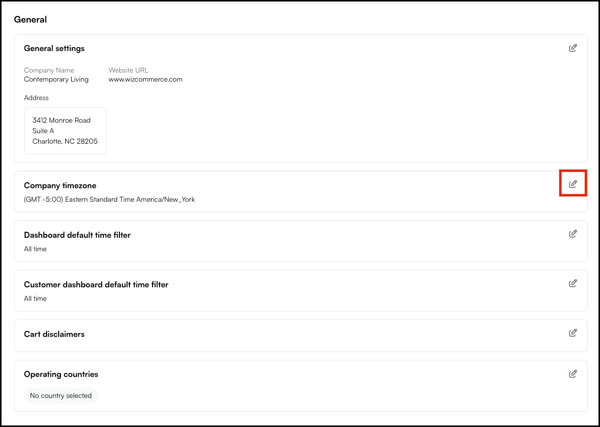The image size is (600, 427).
Task: Edit the Operating countries section
Action: tap(573, 374)
